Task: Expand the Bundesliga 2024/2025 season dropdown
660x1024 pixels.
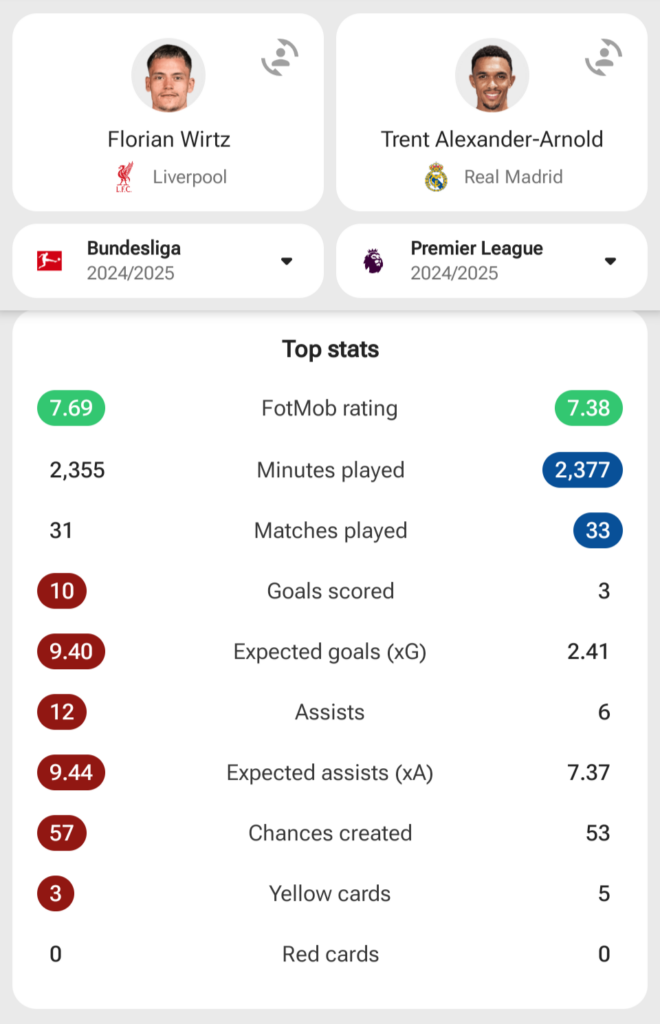Action: [x=168, y=261]
